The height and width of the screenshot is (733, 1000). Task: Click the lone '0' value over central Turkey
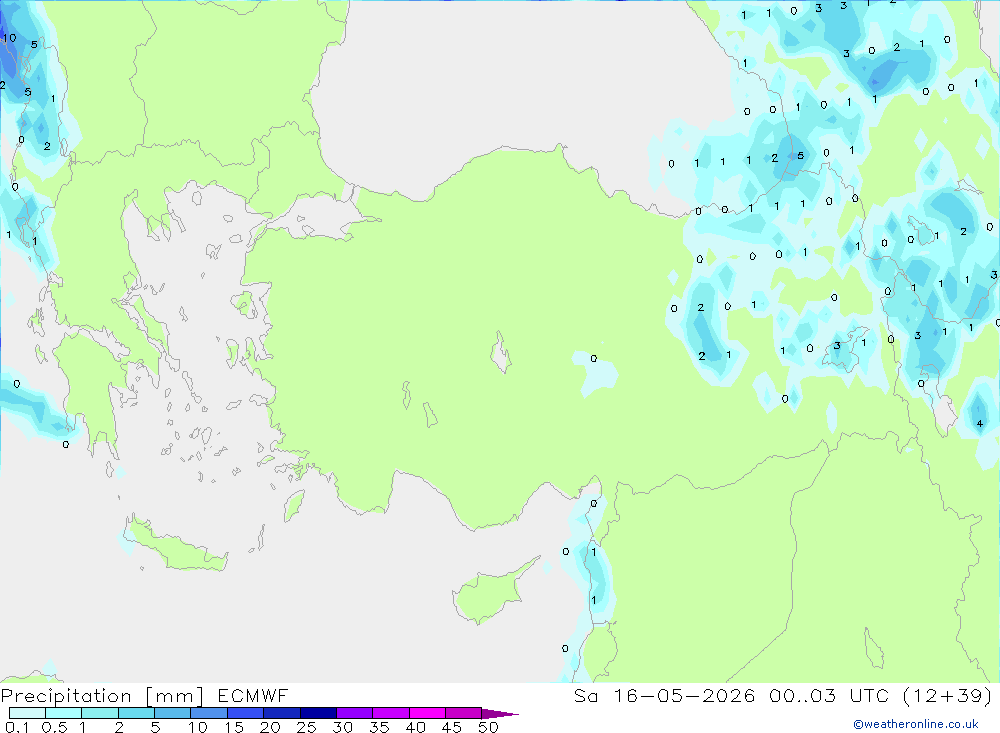(594, 359)
